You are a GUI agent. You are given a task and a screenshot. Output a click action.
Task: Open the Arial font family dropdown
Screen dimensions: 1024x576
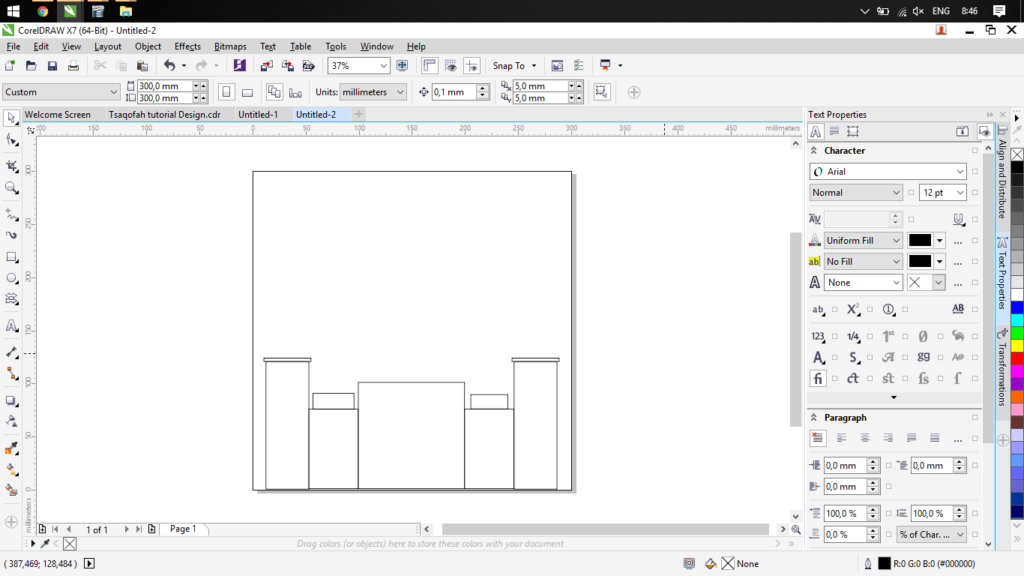(959, 172)
